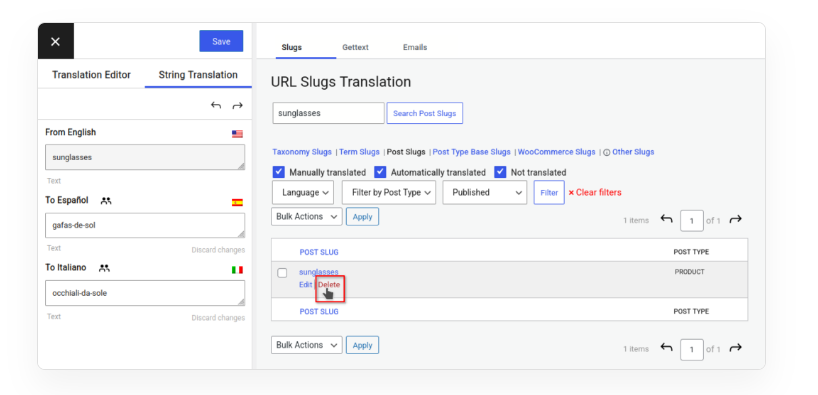Viewport: 818px width, 395px height.
Task: Click the Filter button
Action: [x=549, y=193]
